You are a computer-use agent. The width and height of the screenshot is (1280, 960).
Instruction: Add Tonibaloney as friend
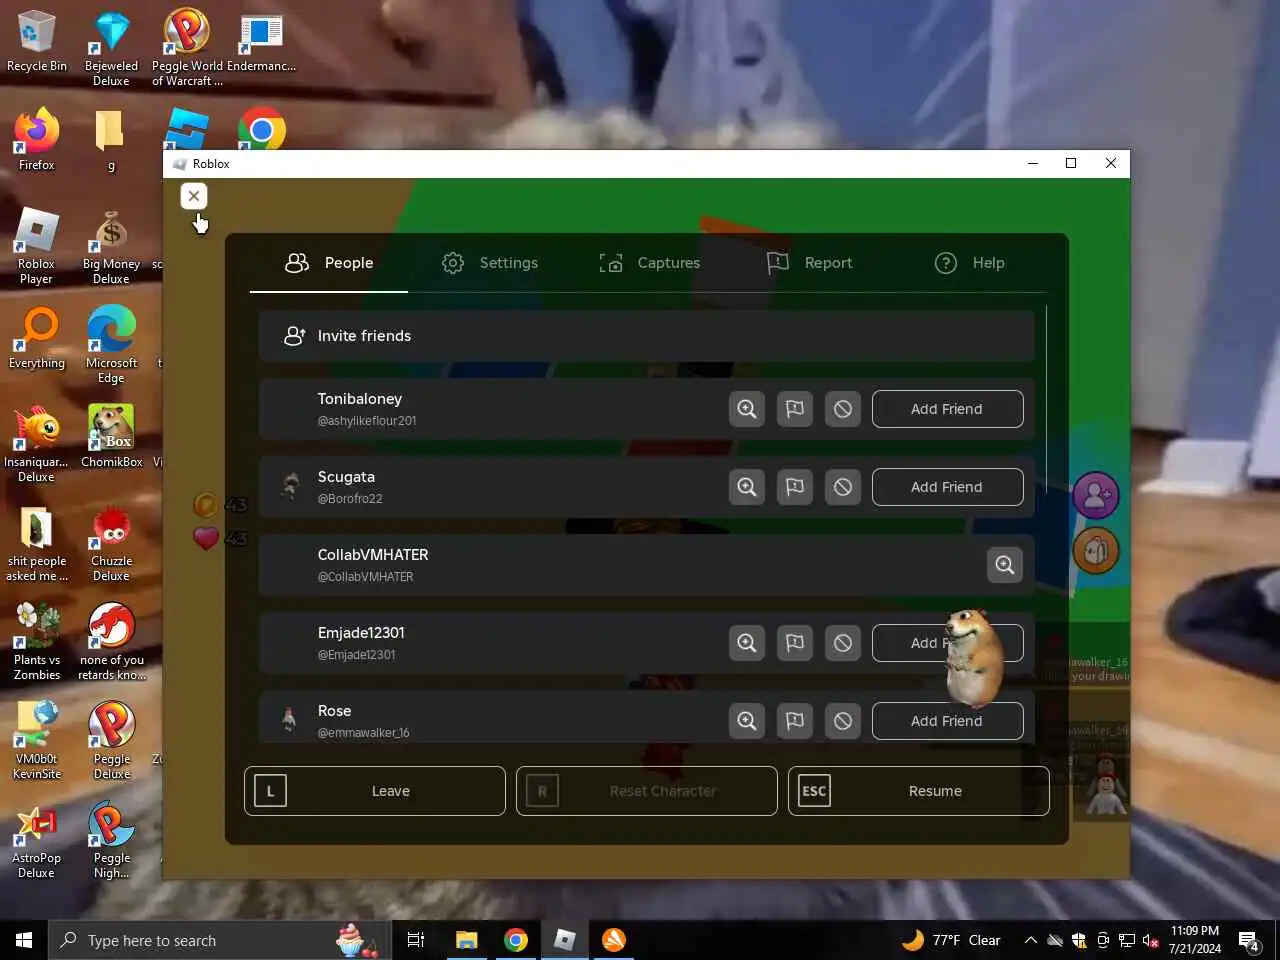pyautogui.click(x=947, y=409)
